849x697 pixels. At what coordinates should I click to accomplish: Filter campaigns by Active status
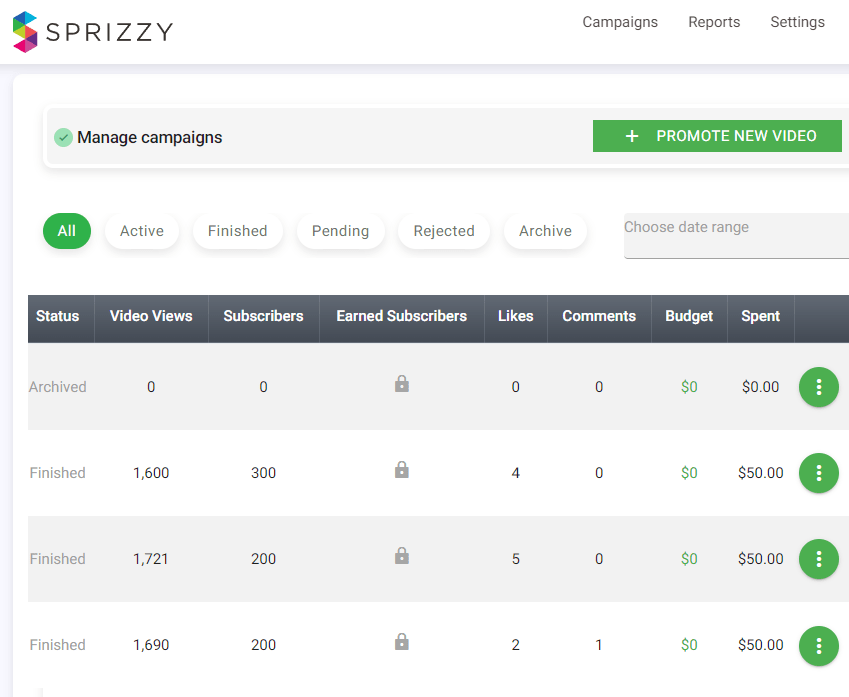(x=142, y=231)
